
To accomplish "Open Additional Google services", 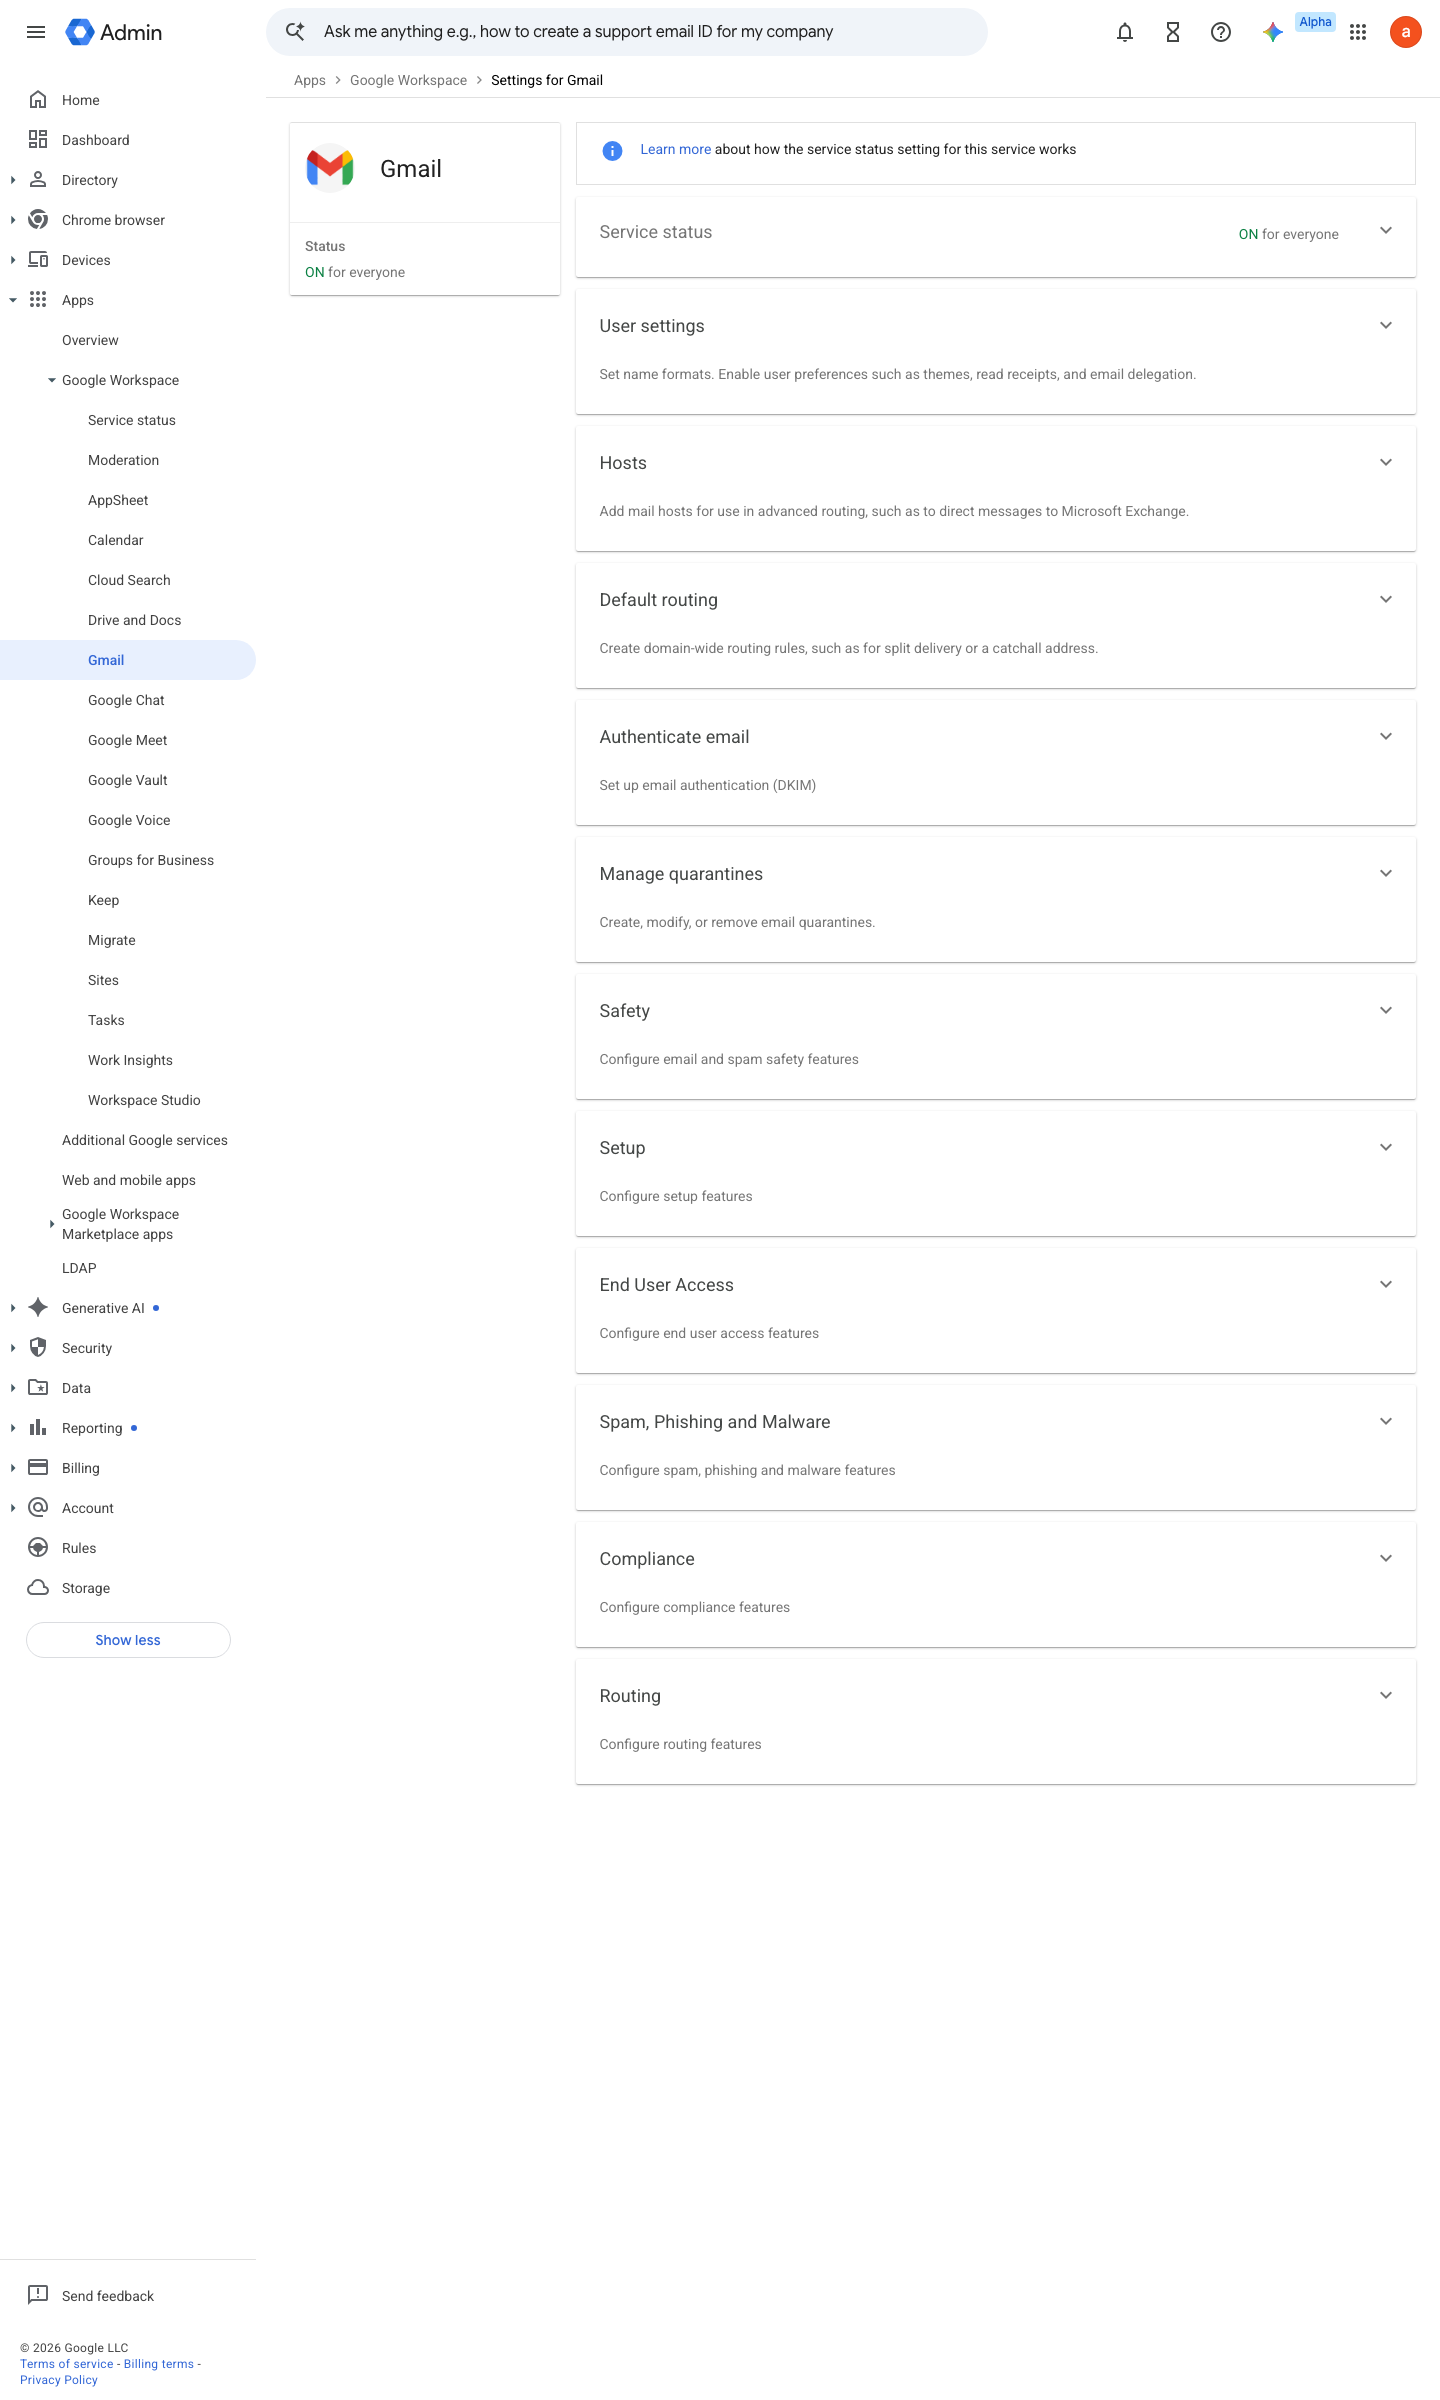I will 145,1140.
